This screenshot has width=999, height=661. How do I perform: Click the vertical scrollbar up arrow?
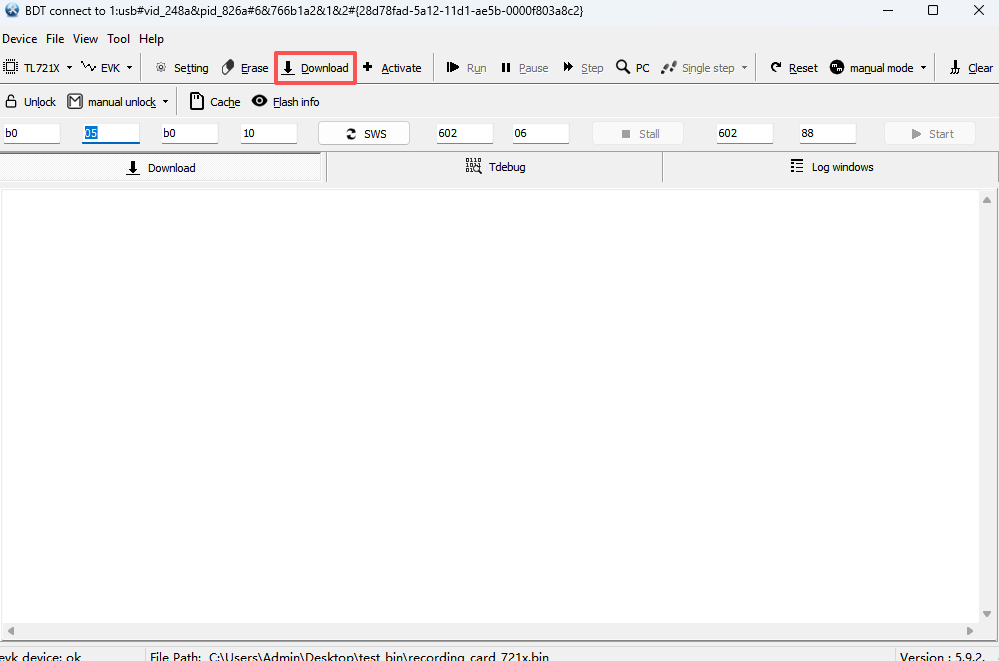pyautogui.click(x=987, y=200)
